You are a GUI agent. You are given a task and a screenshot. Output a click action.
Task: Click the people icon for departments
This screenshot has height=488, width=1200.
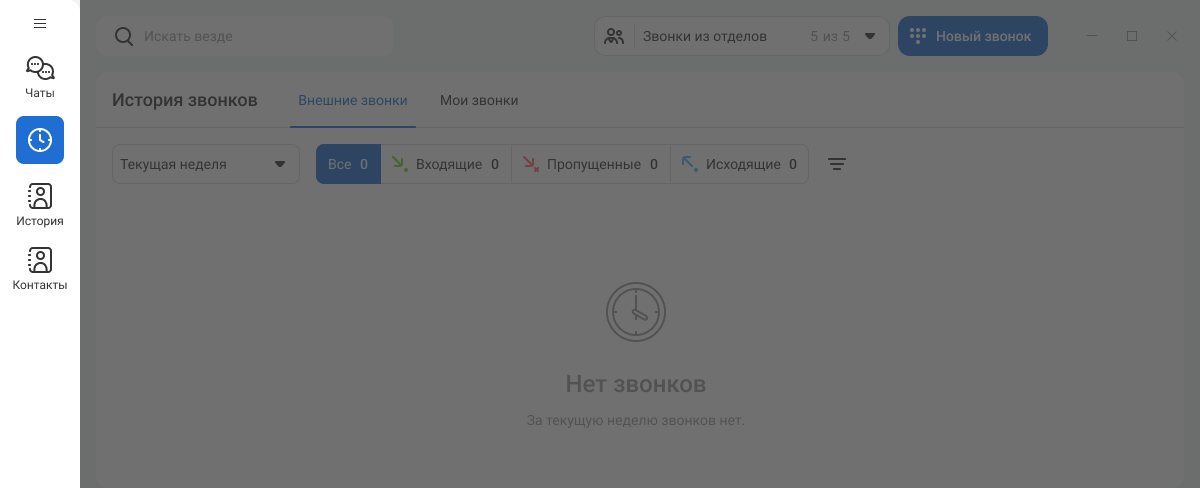[615, 36]
